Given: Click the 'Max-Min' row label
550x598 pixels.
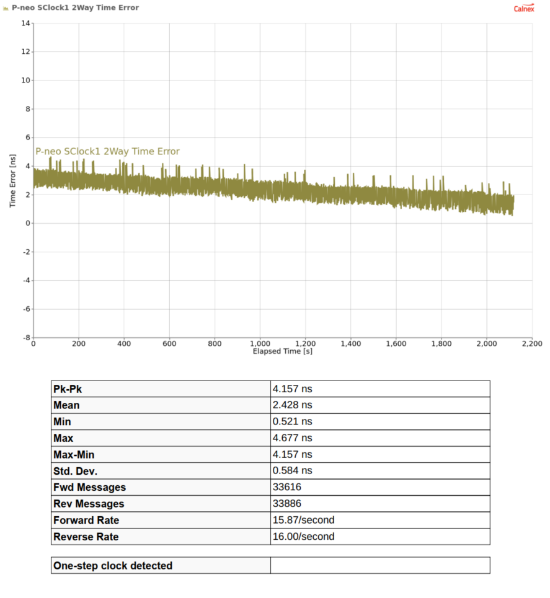Looking at the screenshot, I should point(74,455).
